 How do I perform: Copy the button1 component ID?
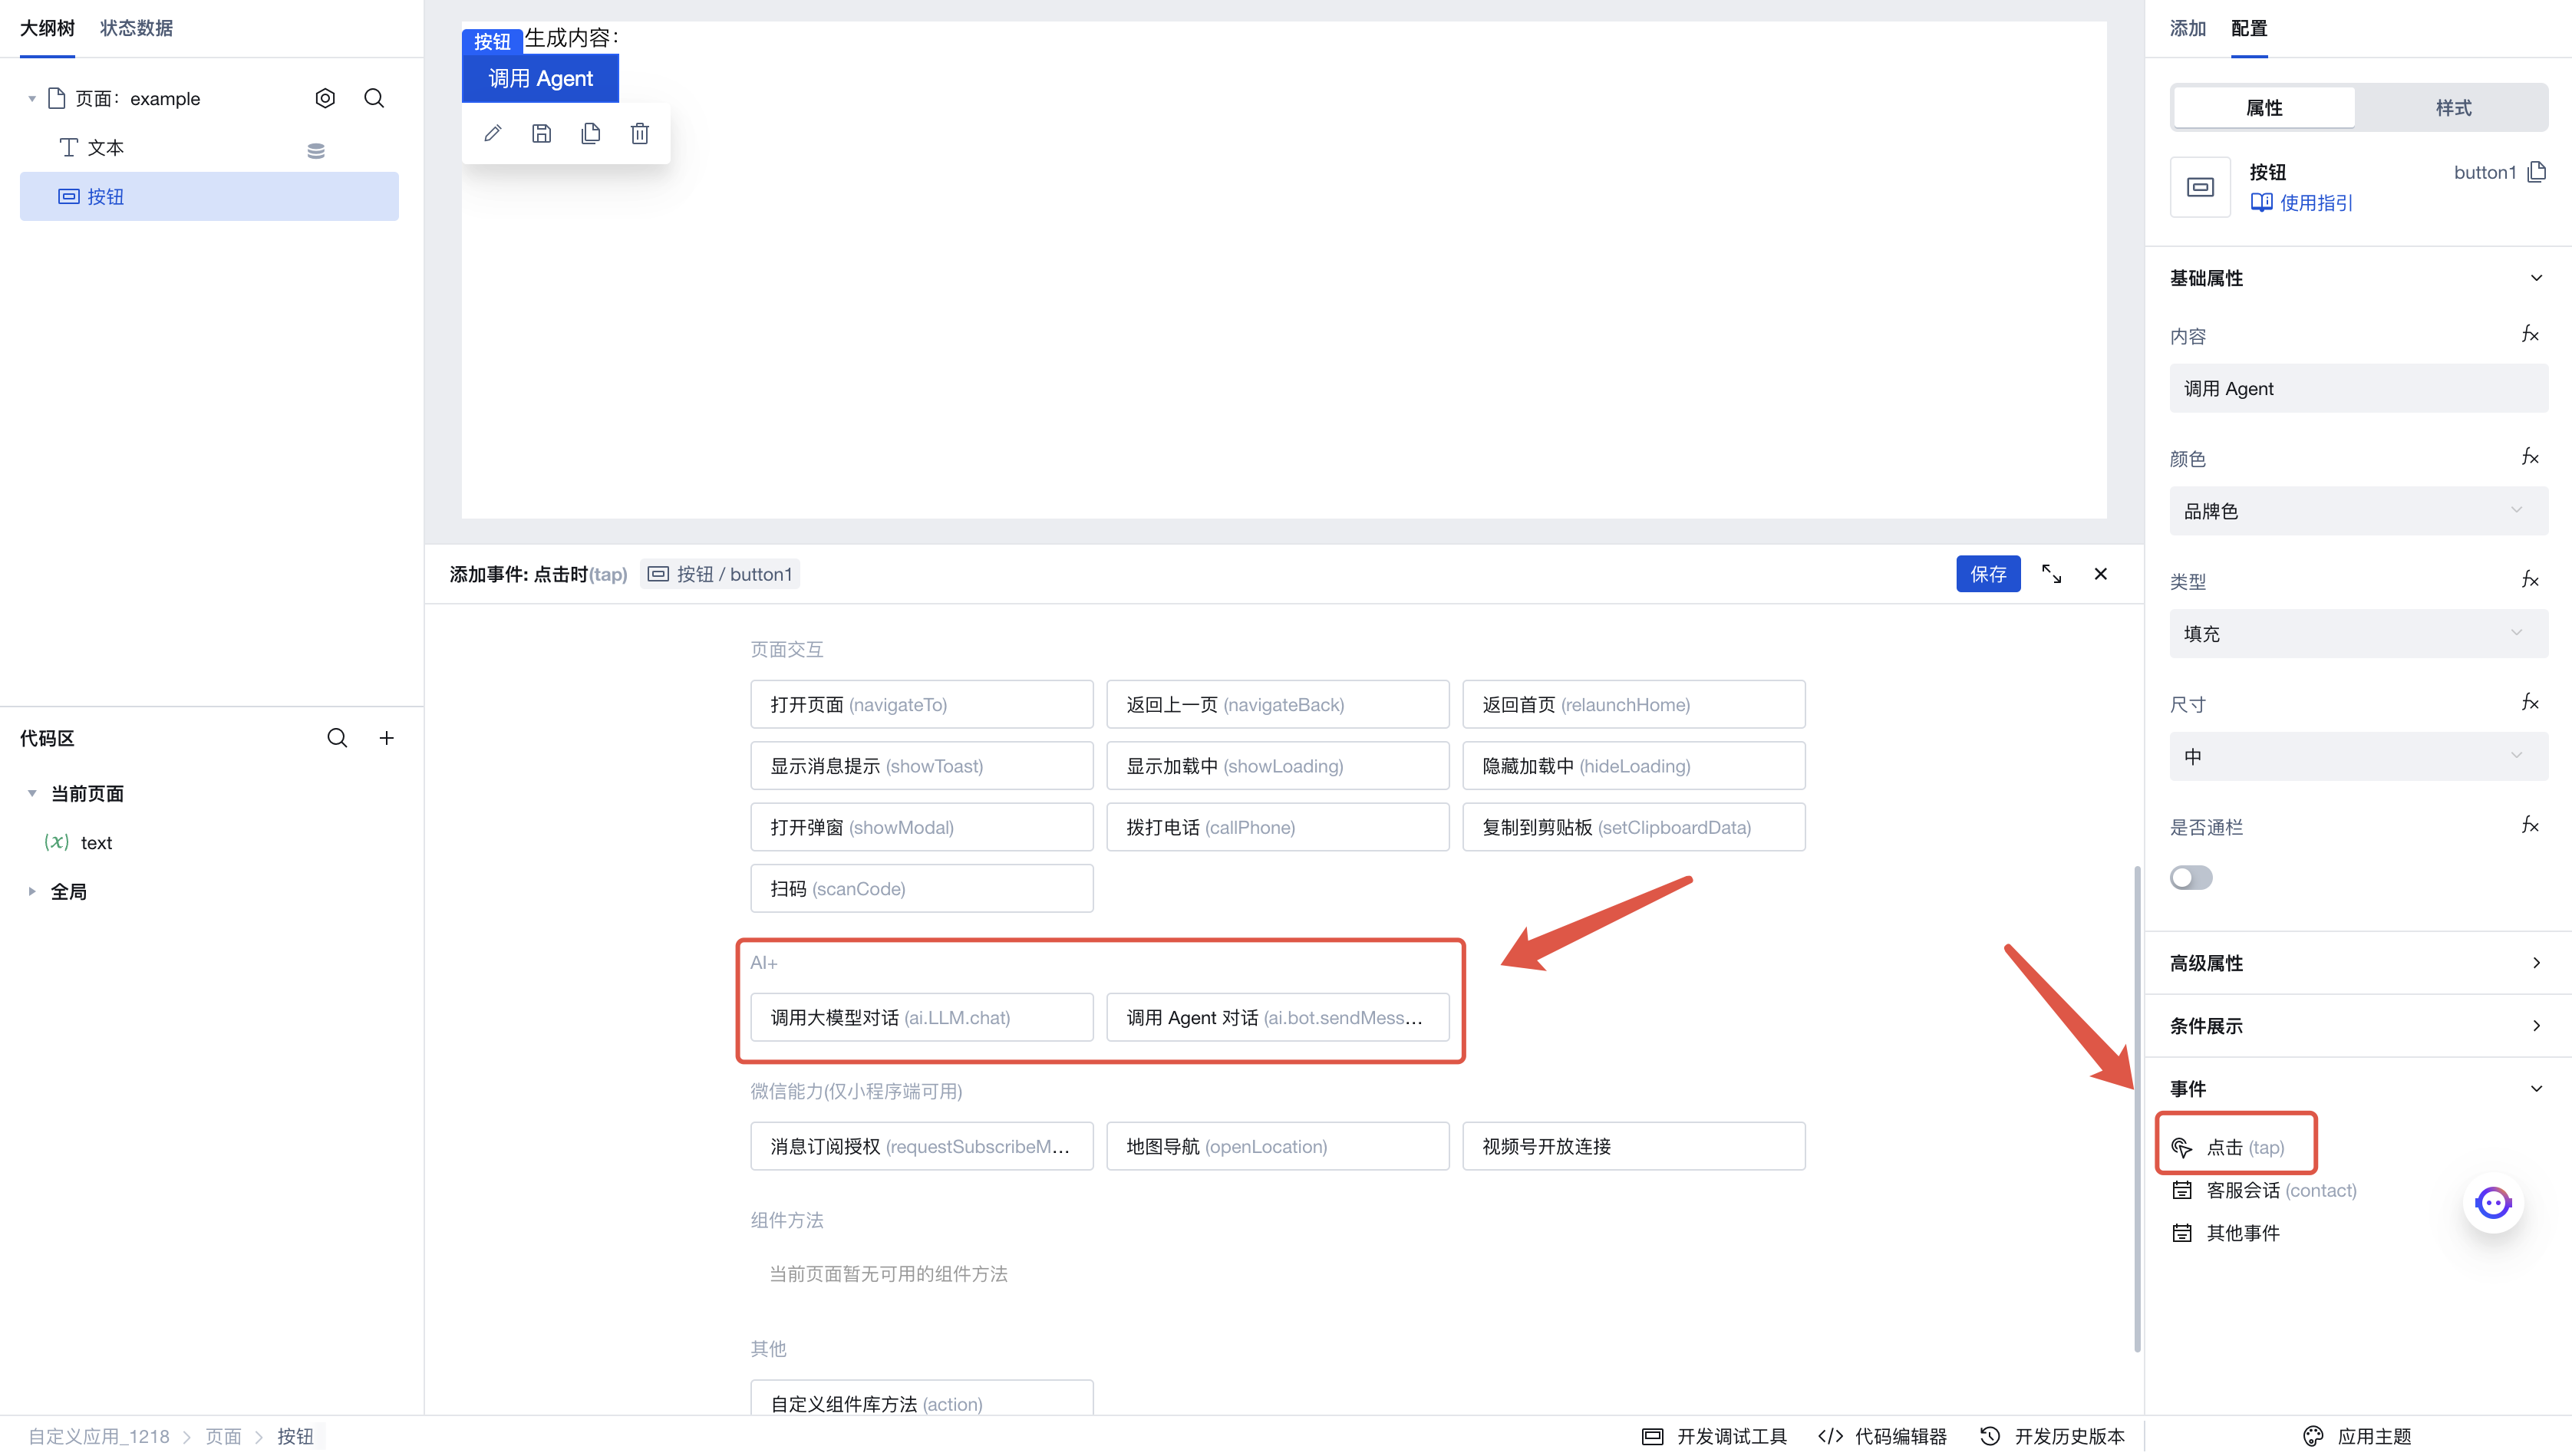(2537, 172)
